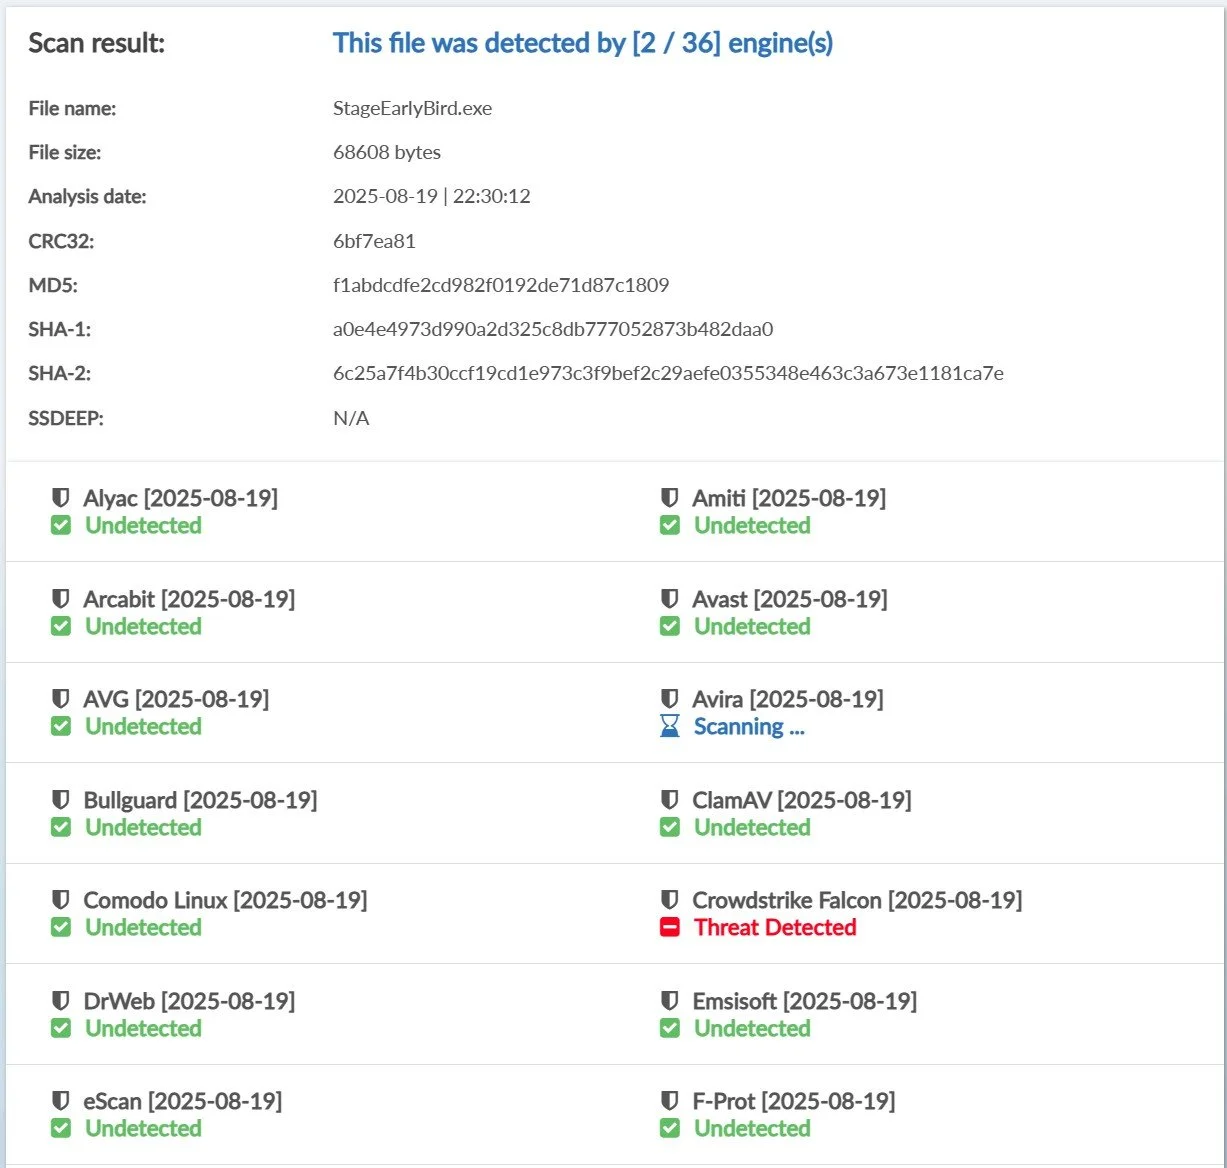Image resolution: width=1227 pixels, height=1168 pixels.
Task: Click the green check icon under Alyac
Action: click(x=61, y=525)
